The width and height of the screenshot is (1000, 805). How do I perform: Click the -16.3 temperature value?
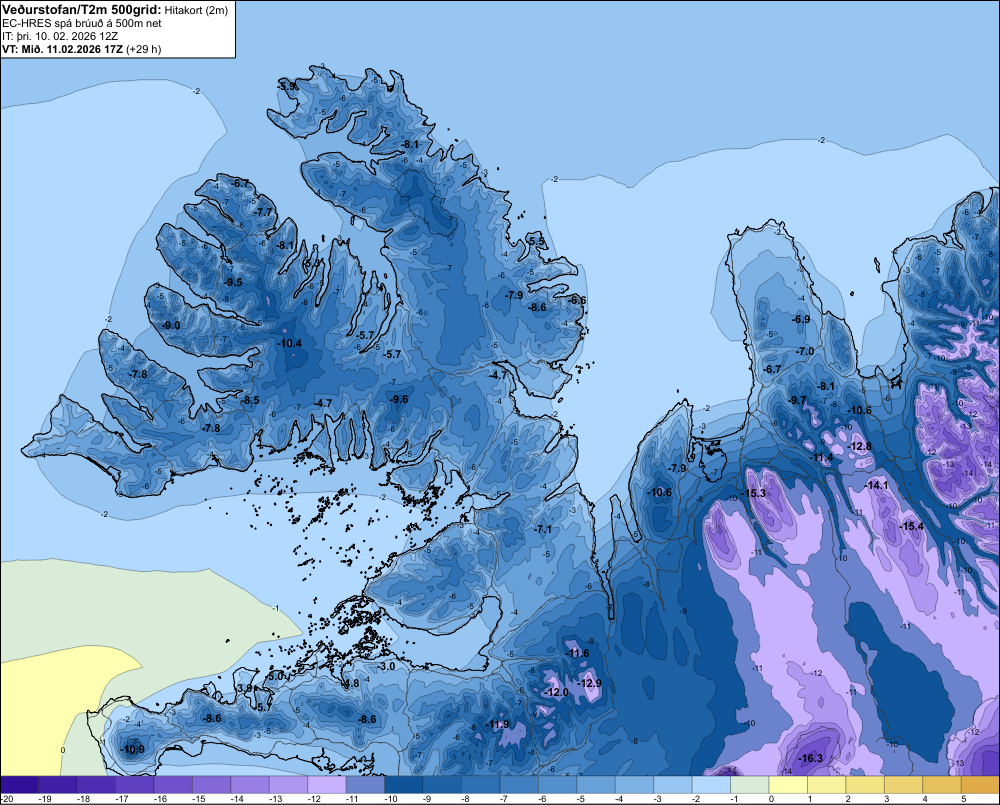click(x=811, y=758)
